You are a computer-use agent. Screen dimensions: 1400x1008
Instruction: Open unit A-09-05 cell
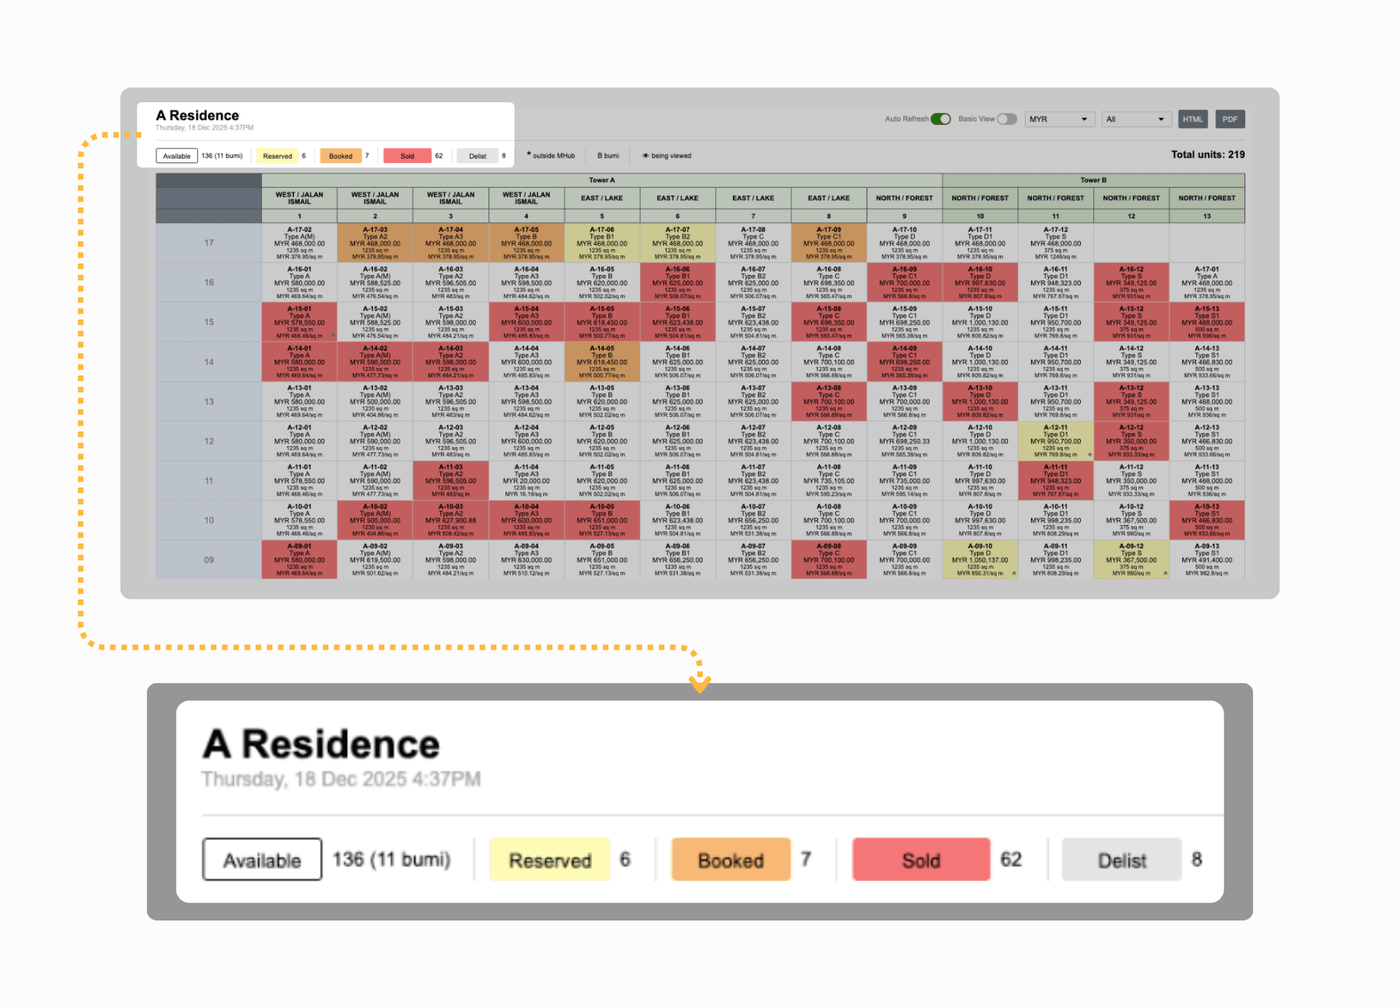pyautogui.click(x=602, y=560)
